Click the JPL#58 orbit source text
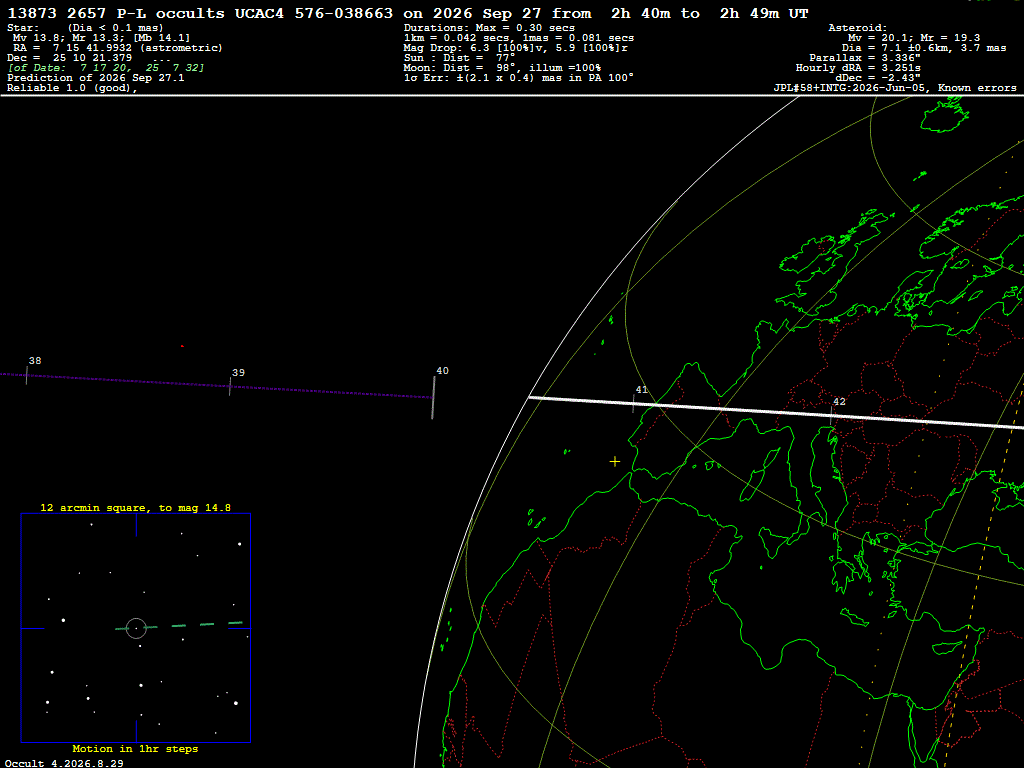The image size is (1024, 768). coord(895,88)
